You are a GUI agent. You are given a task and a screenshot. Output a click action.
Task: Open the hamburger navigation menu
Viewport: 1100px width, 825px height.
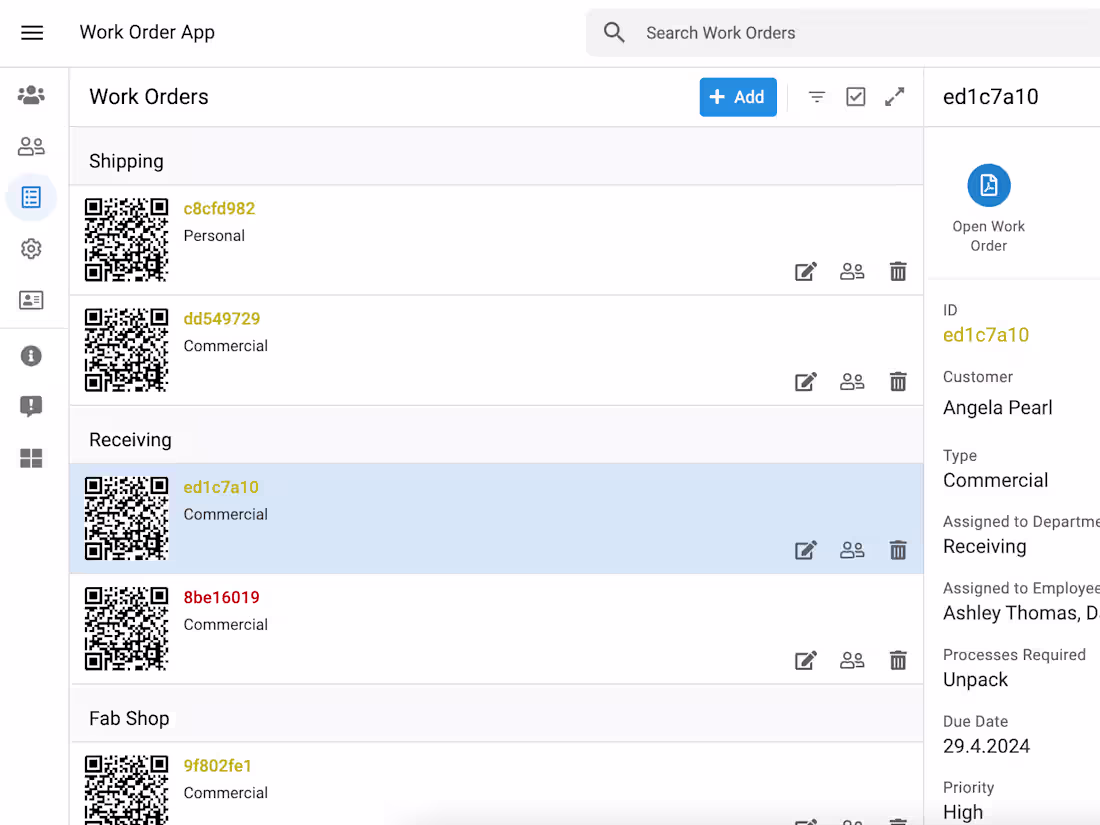32,32
